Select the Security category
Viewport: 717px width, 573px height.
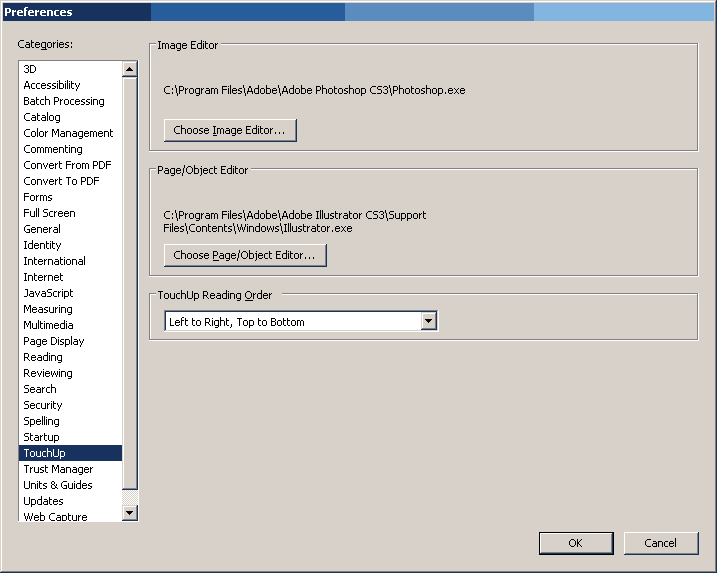pyautogui.click(x=70, y=405)
